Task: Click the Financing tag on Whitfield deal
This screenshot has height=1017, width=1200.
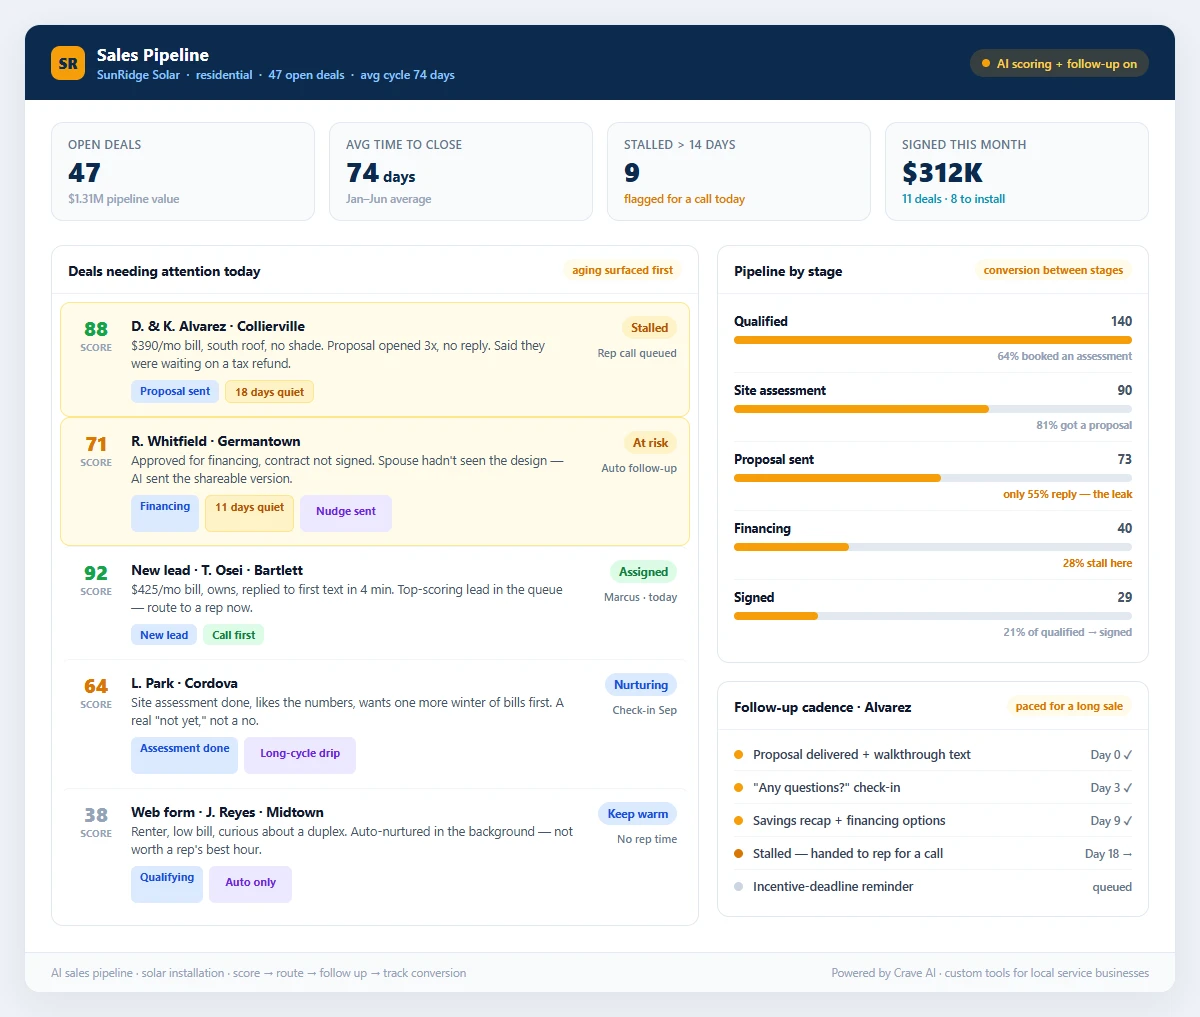Action: coord(165,513)
